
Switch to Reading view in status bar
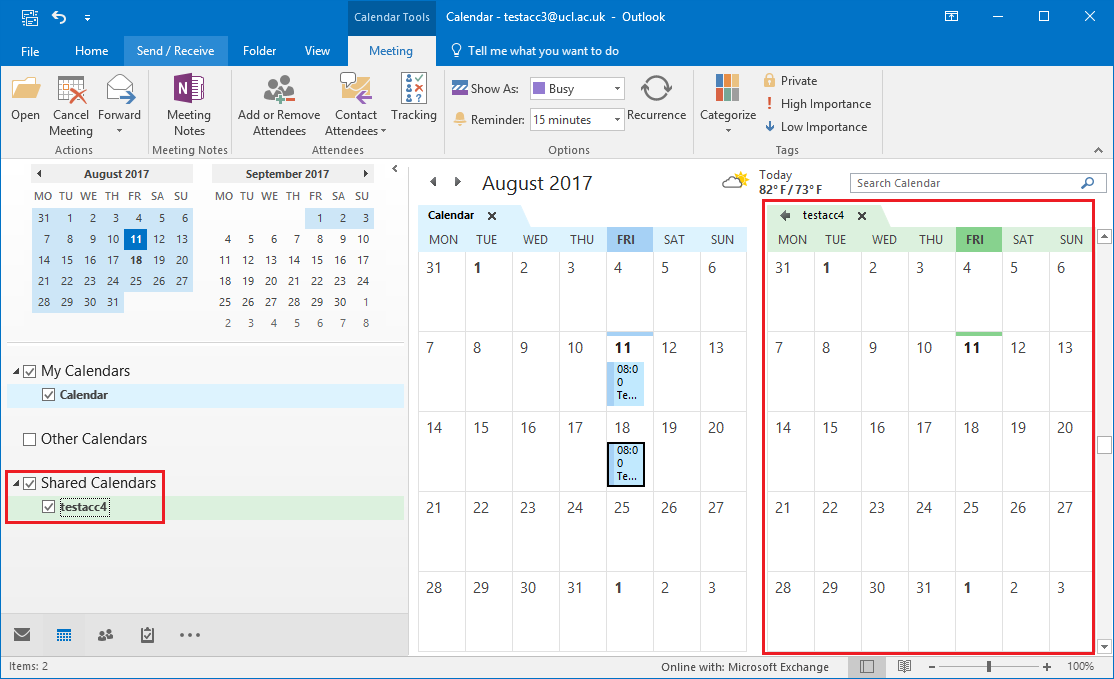tap(904, 667)
